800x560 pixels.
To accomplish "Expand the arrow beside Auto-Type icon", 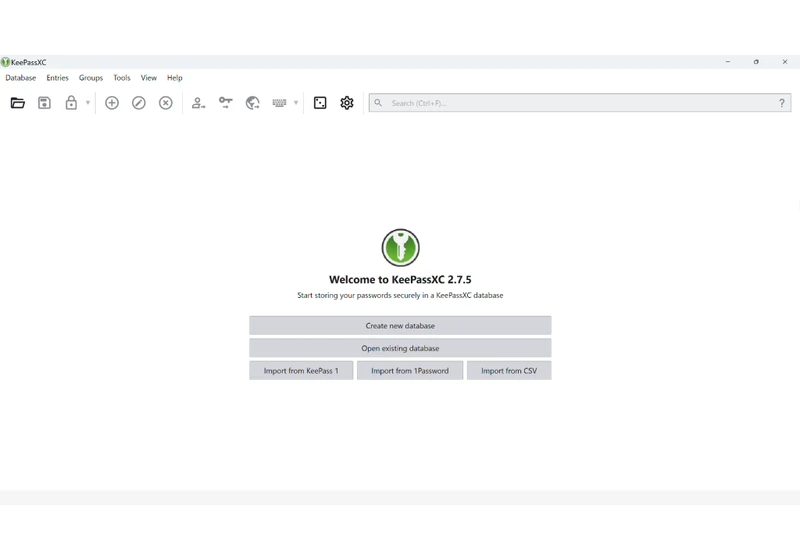I will (296, 103).
